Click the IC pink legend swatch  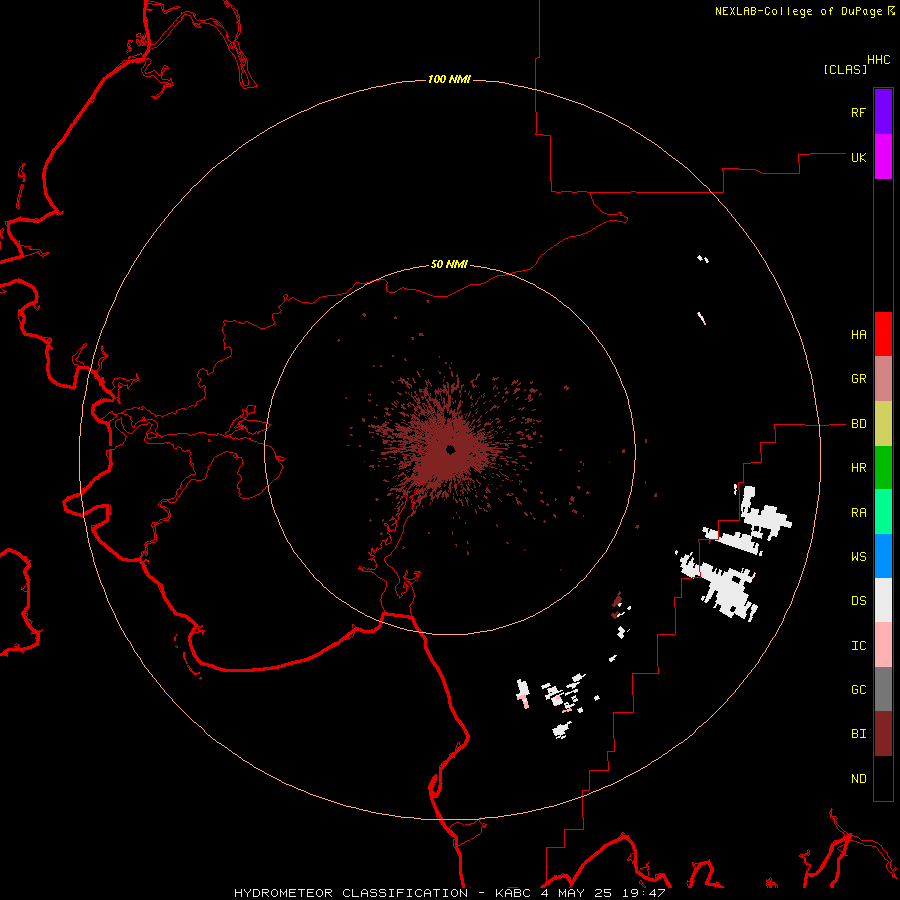883,645
